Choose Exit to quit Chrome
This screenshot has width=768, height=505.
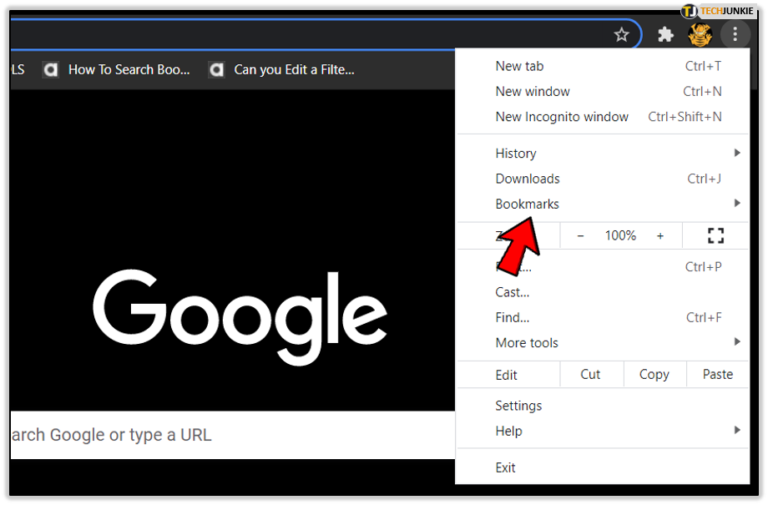point(602,468)
